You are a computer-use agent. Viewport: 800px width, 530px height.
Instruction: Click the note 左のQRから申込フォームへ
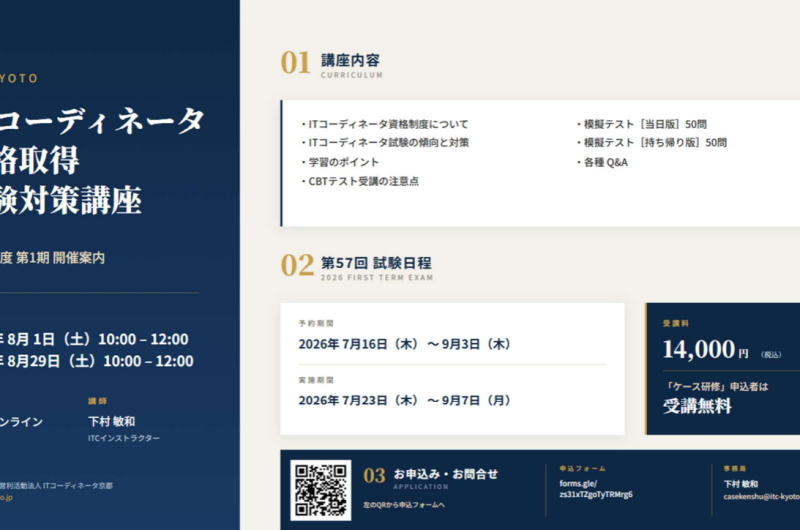(x=404, y=505)
